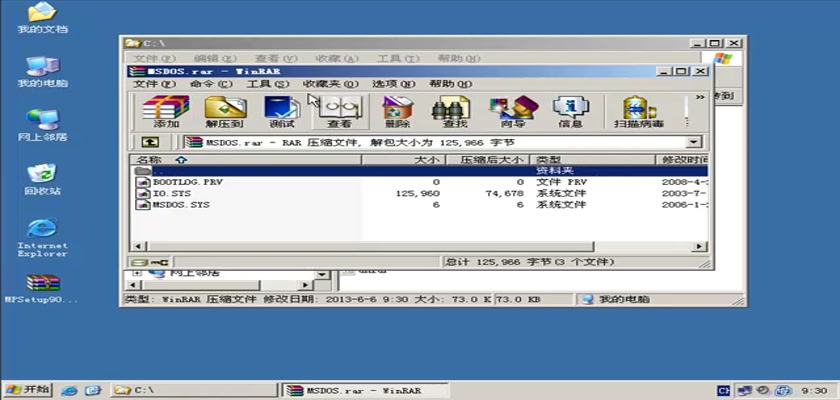Open the 查看 (View) toolbar tool
The height and width of the screenshot is (400, 840).
(340, 112)
